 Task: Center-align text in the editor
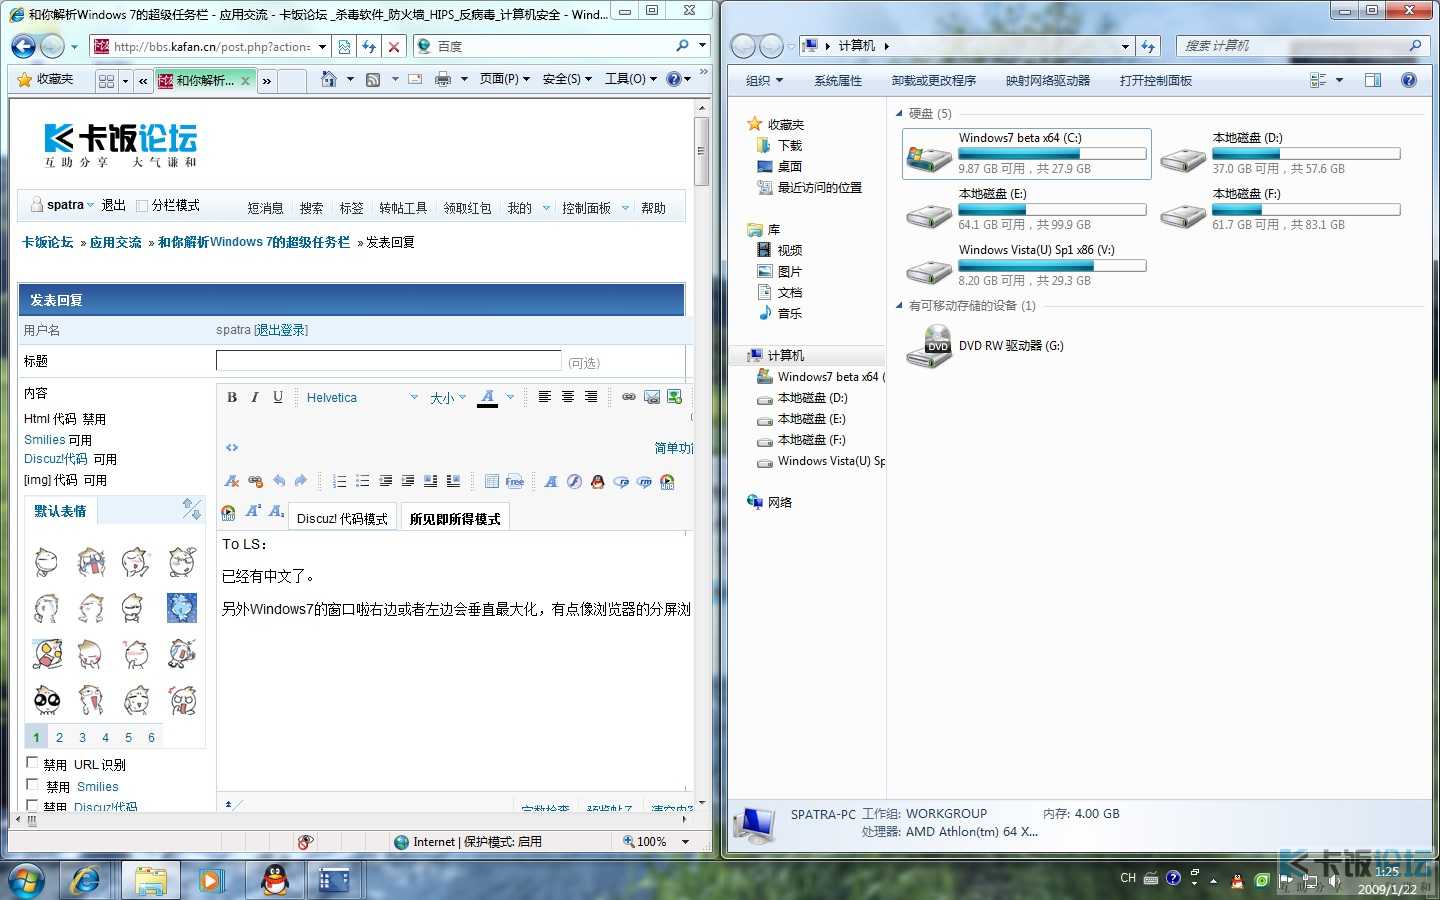[568, 397]
